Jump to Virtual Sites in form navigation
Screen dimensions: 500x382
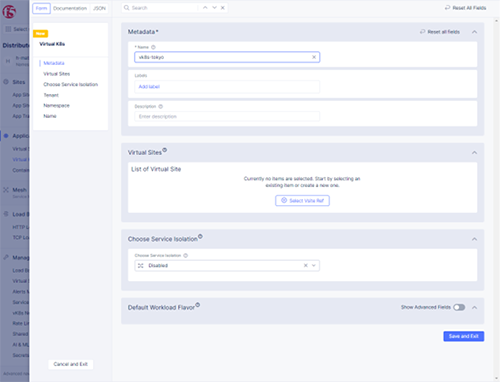click(x=57, y=74)
